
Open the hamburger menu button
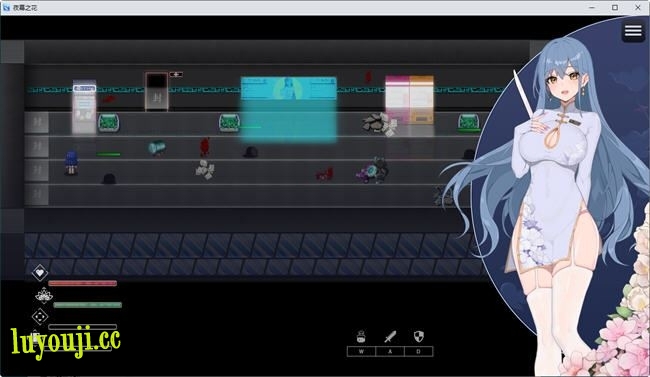[x=633, y=31]
